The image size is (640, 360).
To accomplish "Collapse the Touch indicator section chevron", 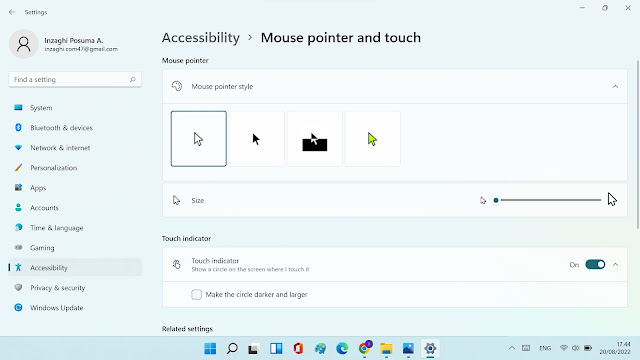I will pyautogui.click(x=615, y=264).
